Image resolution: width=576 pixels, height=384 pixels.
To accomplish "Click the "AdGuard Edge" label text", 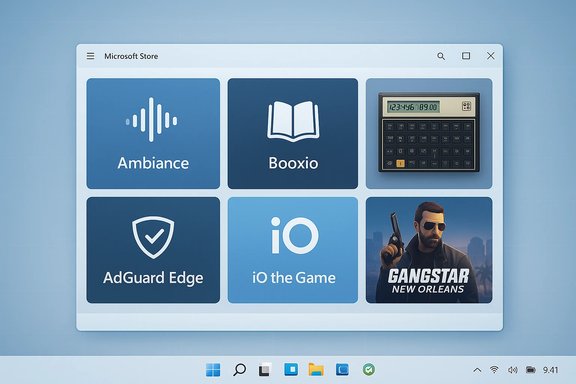I will click(x=153, y=278).
